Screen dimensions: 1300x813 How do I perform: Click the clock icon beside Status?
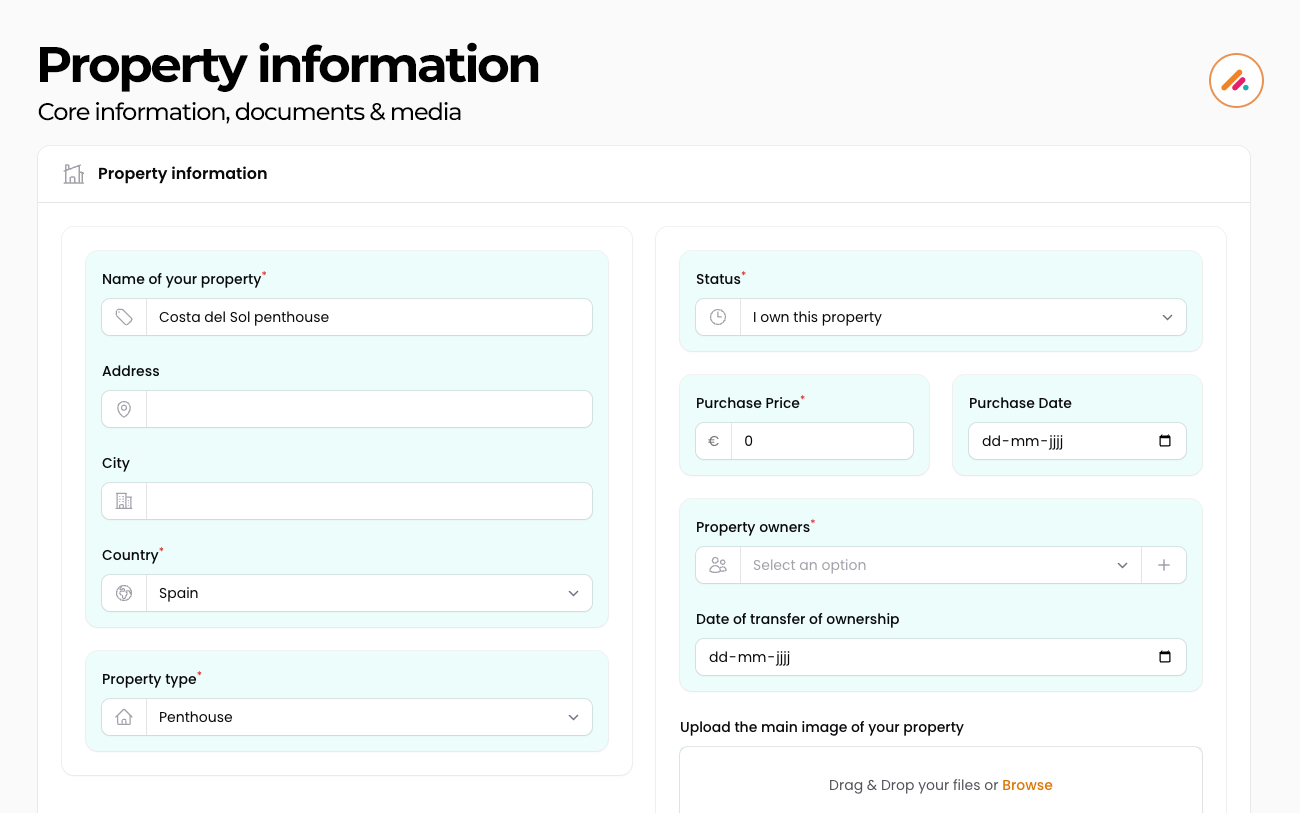[x=718, y=317]
